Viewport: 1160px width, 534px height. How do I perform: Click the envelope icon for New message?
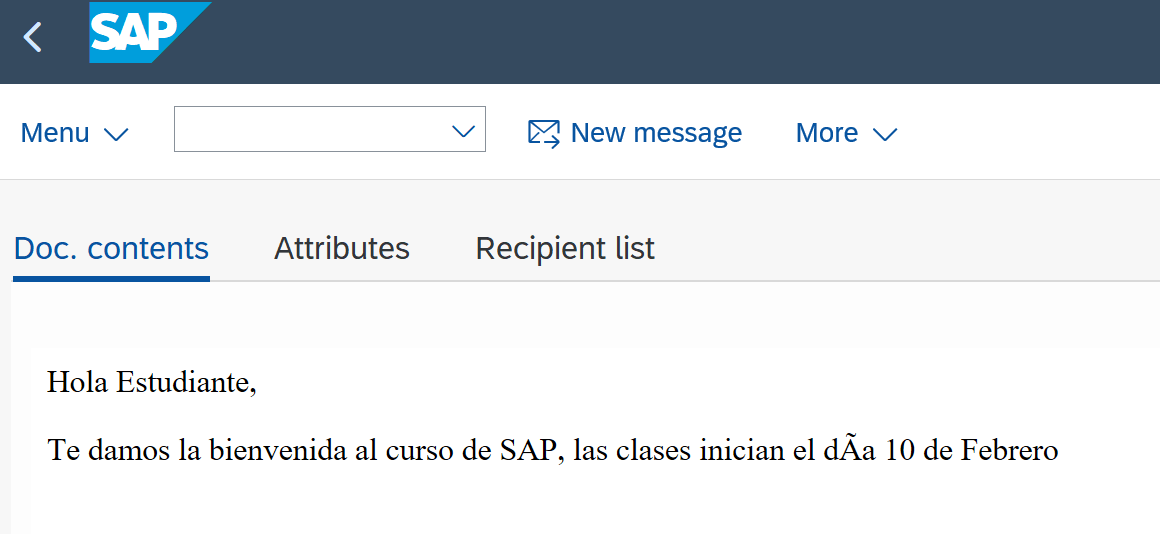(543, 133)
